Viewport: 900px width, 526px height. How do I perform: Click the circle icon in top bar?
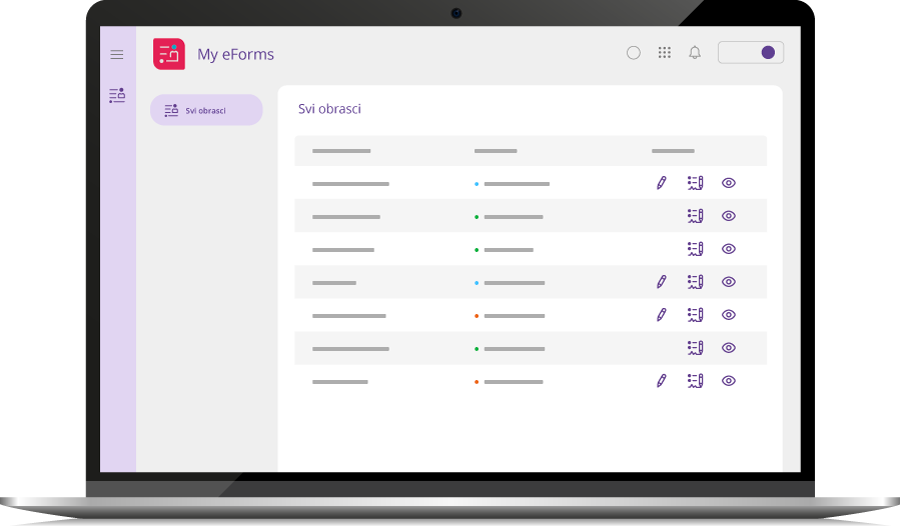coord(633,53)
